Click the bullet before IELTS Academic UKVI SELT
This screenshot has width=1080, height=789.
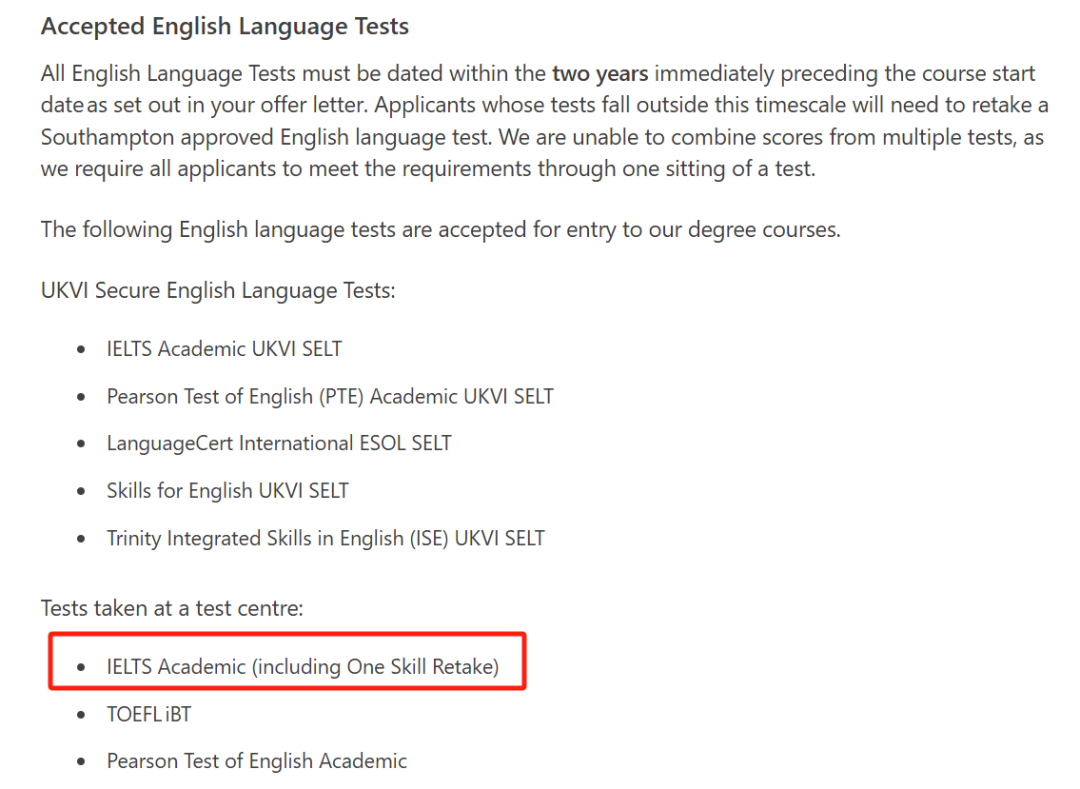[81, 350]
